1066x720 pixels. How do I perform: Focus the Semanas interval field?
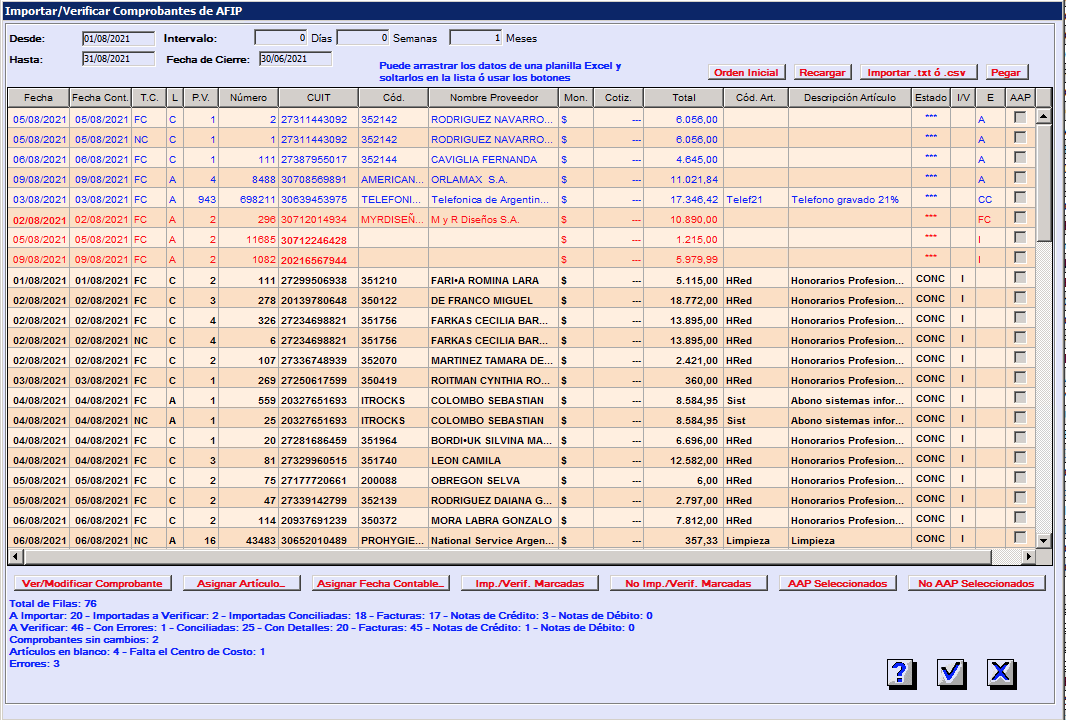click(363, 38)
